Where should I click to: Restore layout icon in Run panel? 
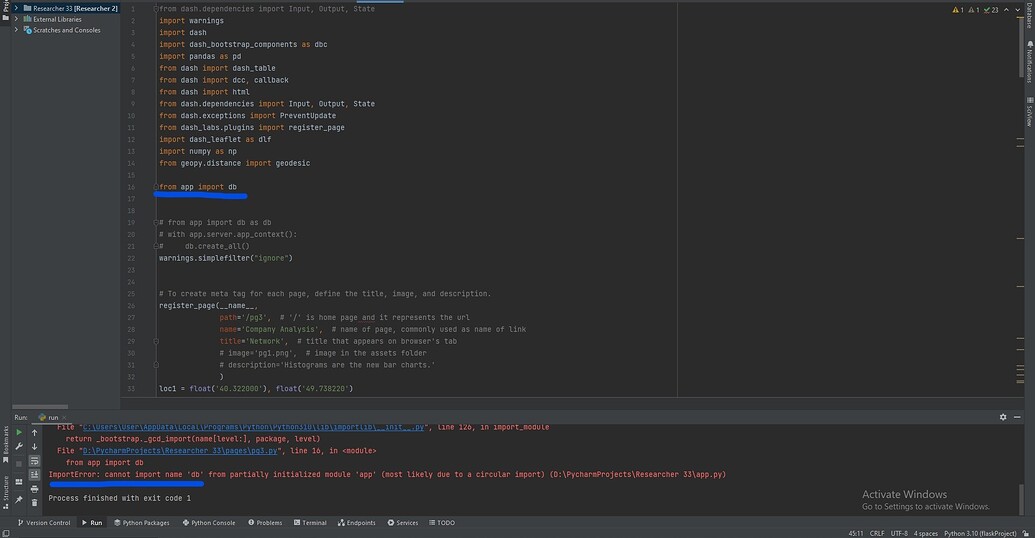click(x=18, y=482)
